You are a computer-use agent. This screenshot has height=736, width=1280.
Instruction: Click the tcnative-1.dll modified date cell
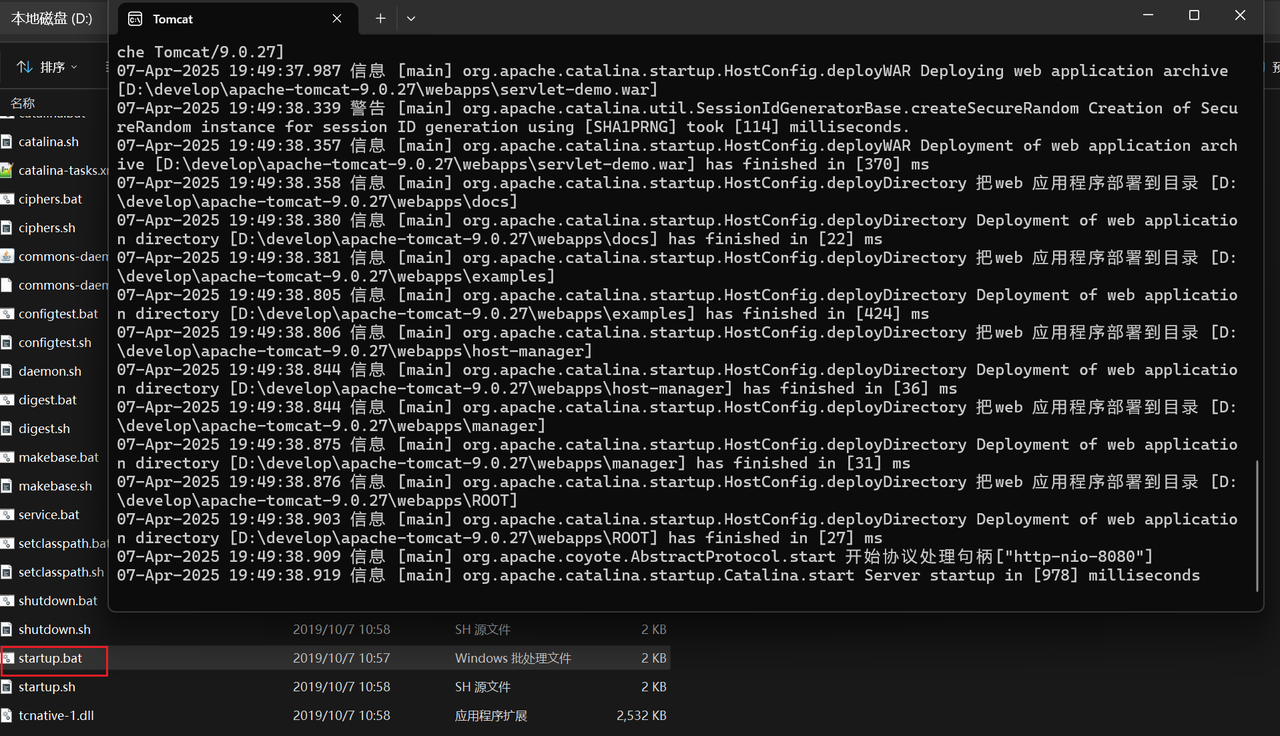tap(341, 716)
